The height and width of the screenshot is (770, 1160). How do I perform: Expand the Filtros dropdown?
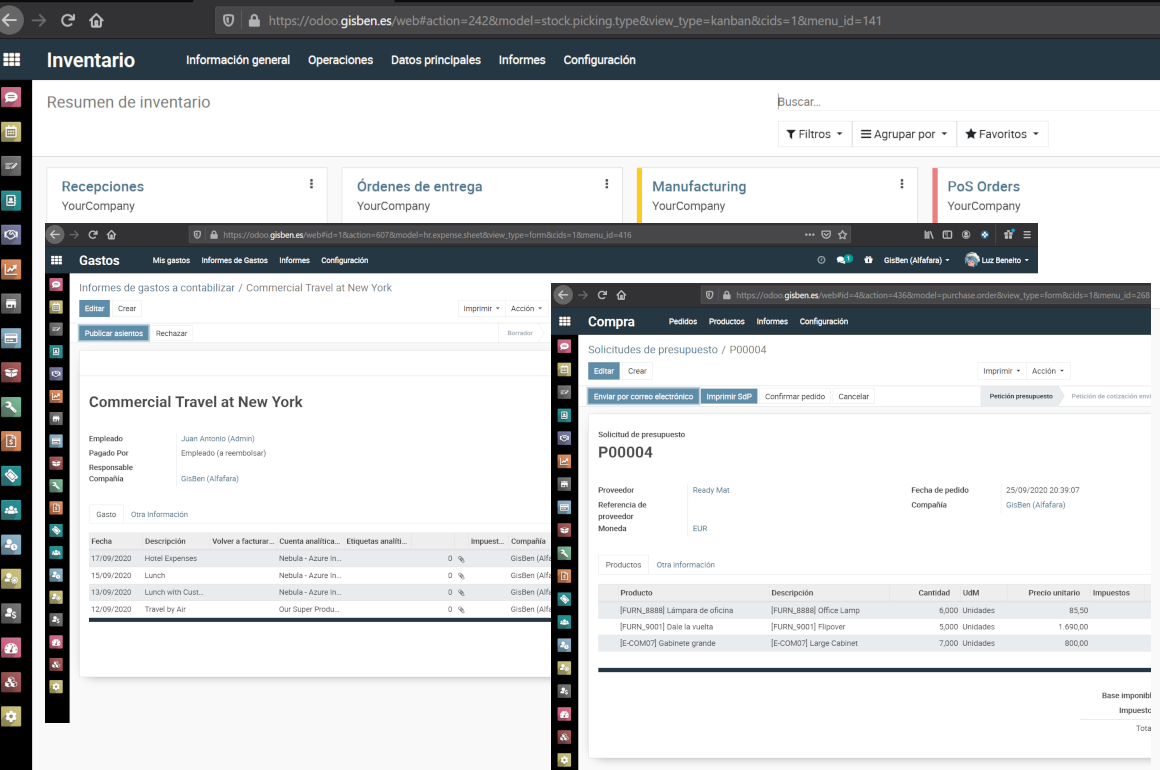coord(814,134)
